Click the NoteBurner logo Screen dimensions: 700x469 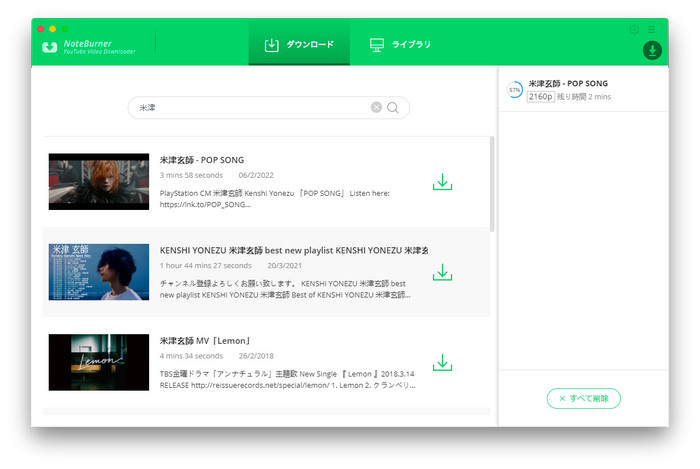tap(89, 46)
